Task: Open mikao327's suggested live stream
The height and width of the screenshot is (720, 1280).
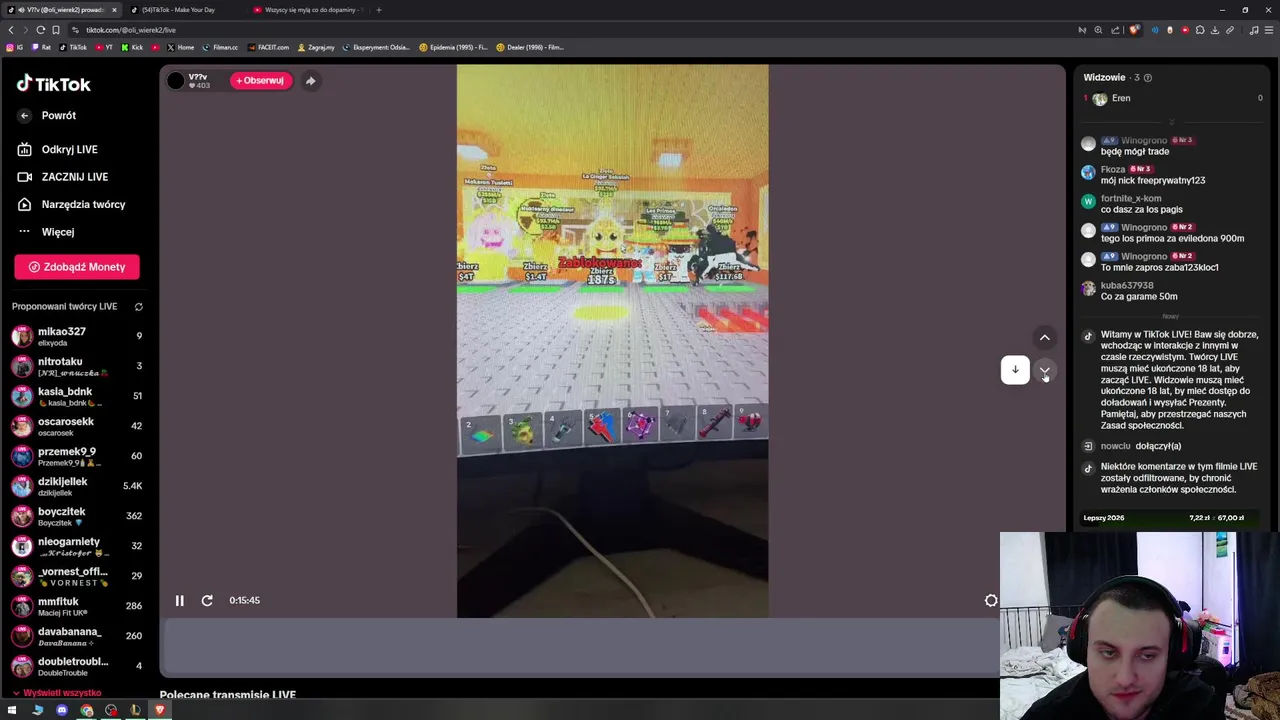Action: coord(77,336)
